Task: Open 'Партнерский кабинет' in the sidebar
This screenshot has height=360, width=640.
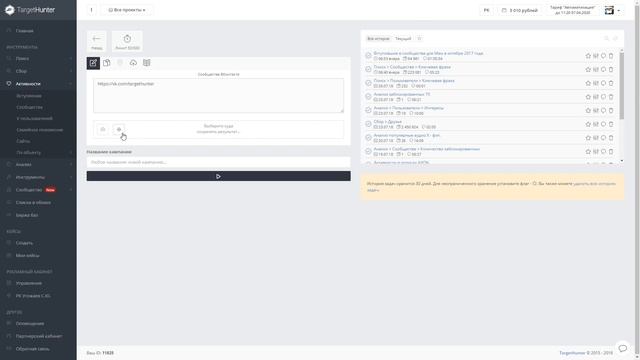Action: (38, 336)
